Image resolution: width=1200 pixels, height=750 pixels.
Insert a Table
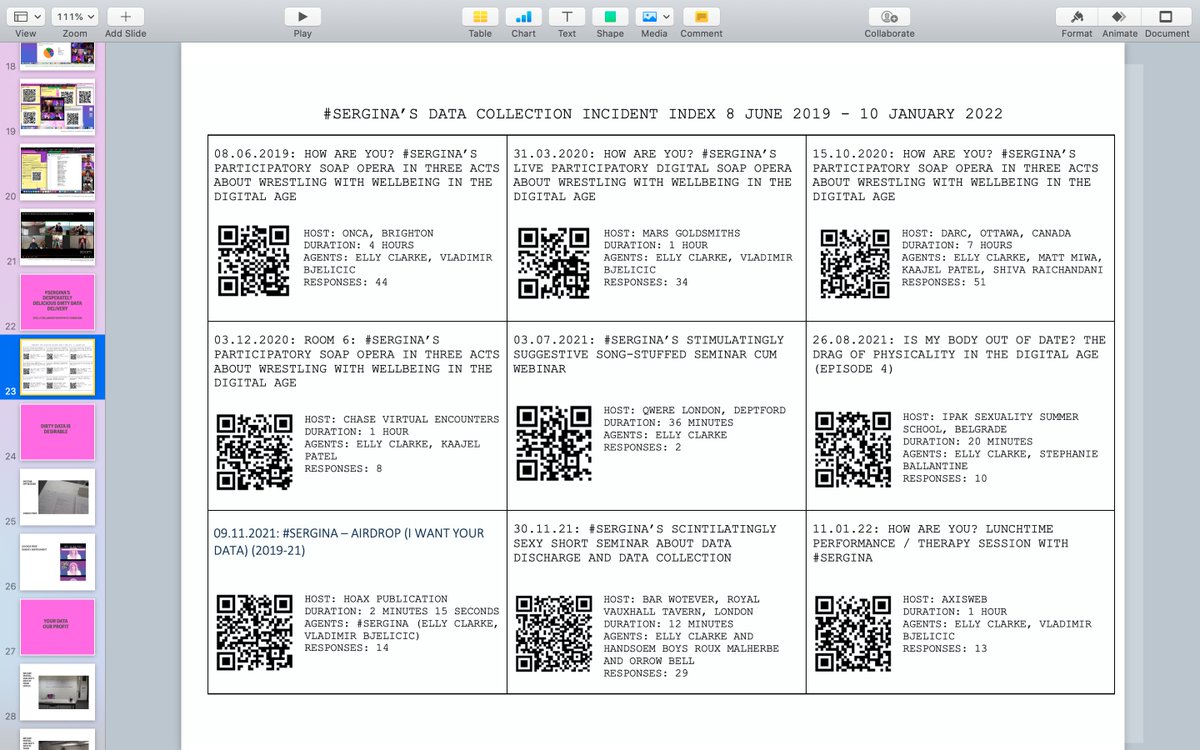point(480,17)
